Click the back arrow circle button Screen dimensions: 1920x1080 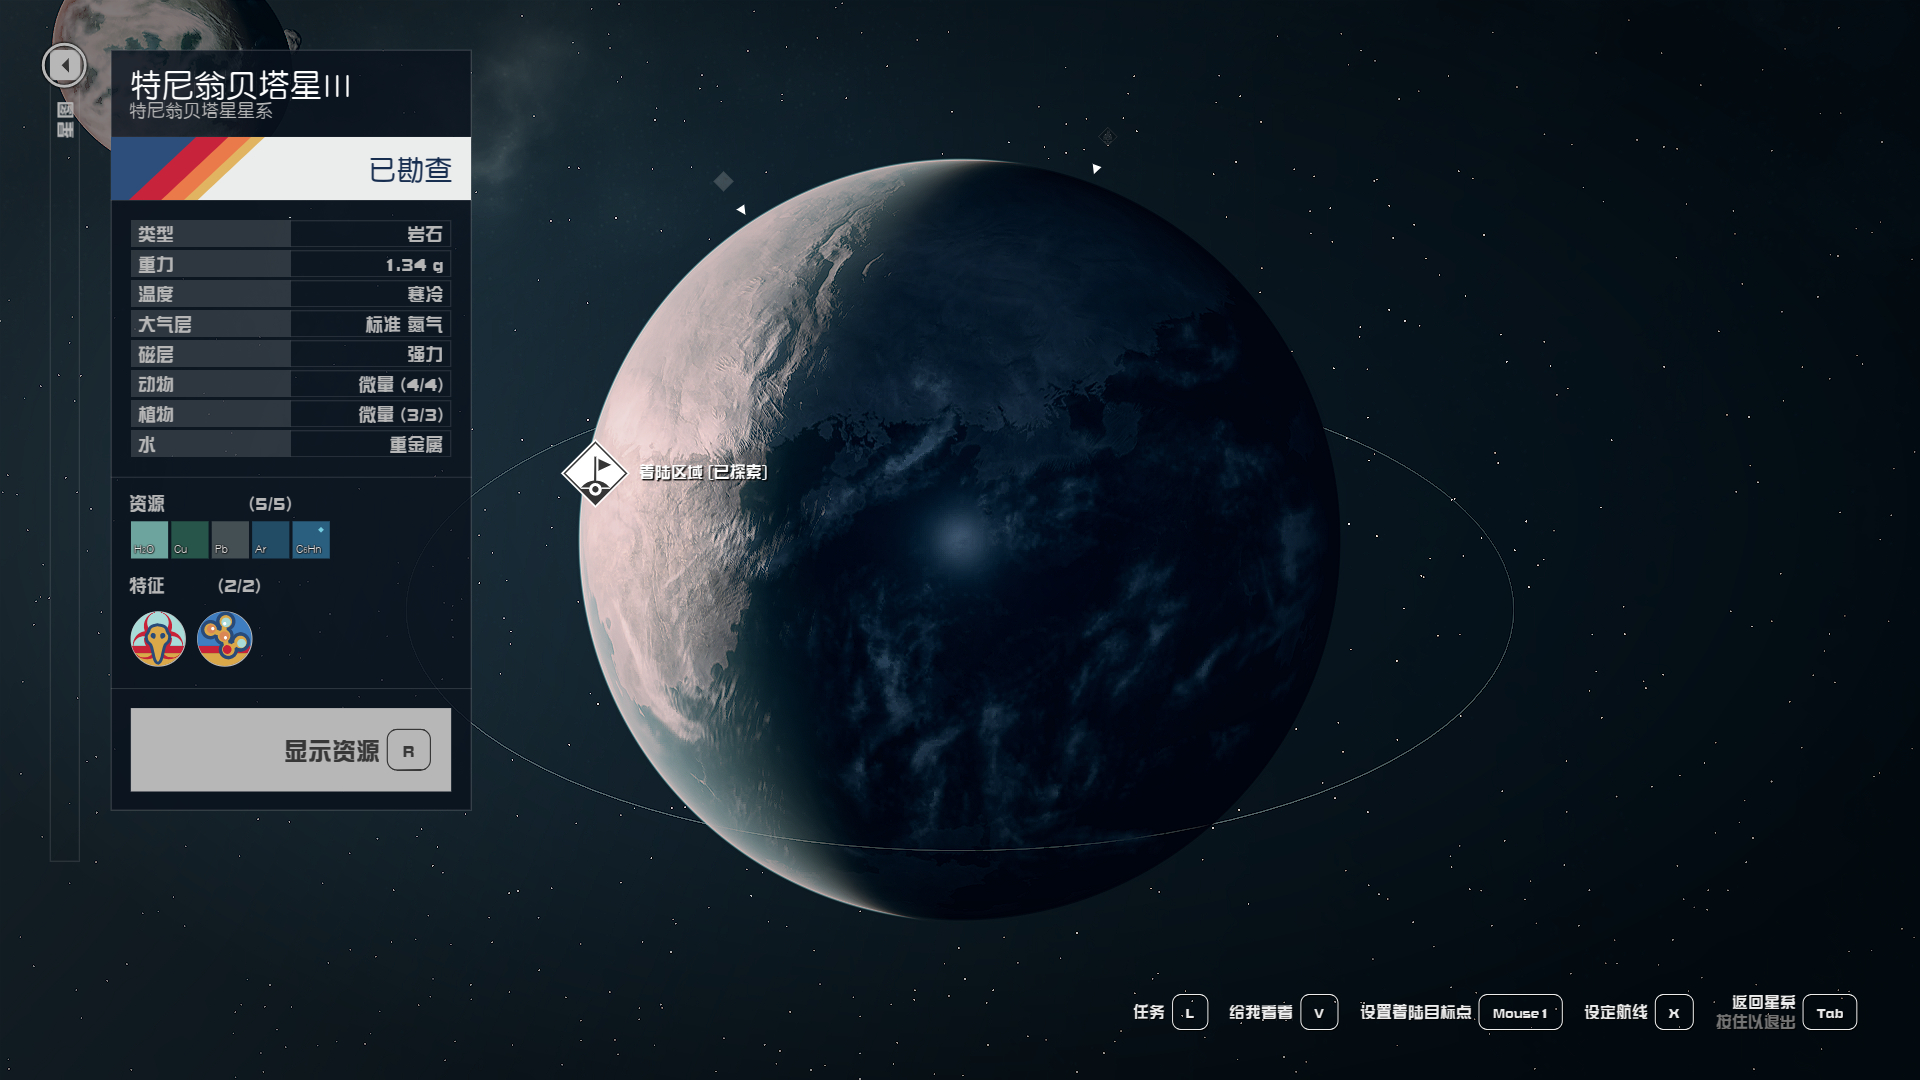point(64,66)
